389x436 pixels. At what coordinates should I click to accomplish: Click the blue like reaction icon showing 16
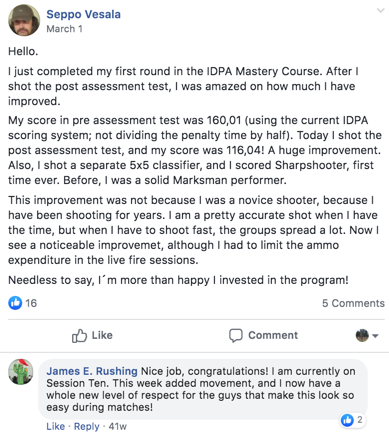click(x=15, y=303)
